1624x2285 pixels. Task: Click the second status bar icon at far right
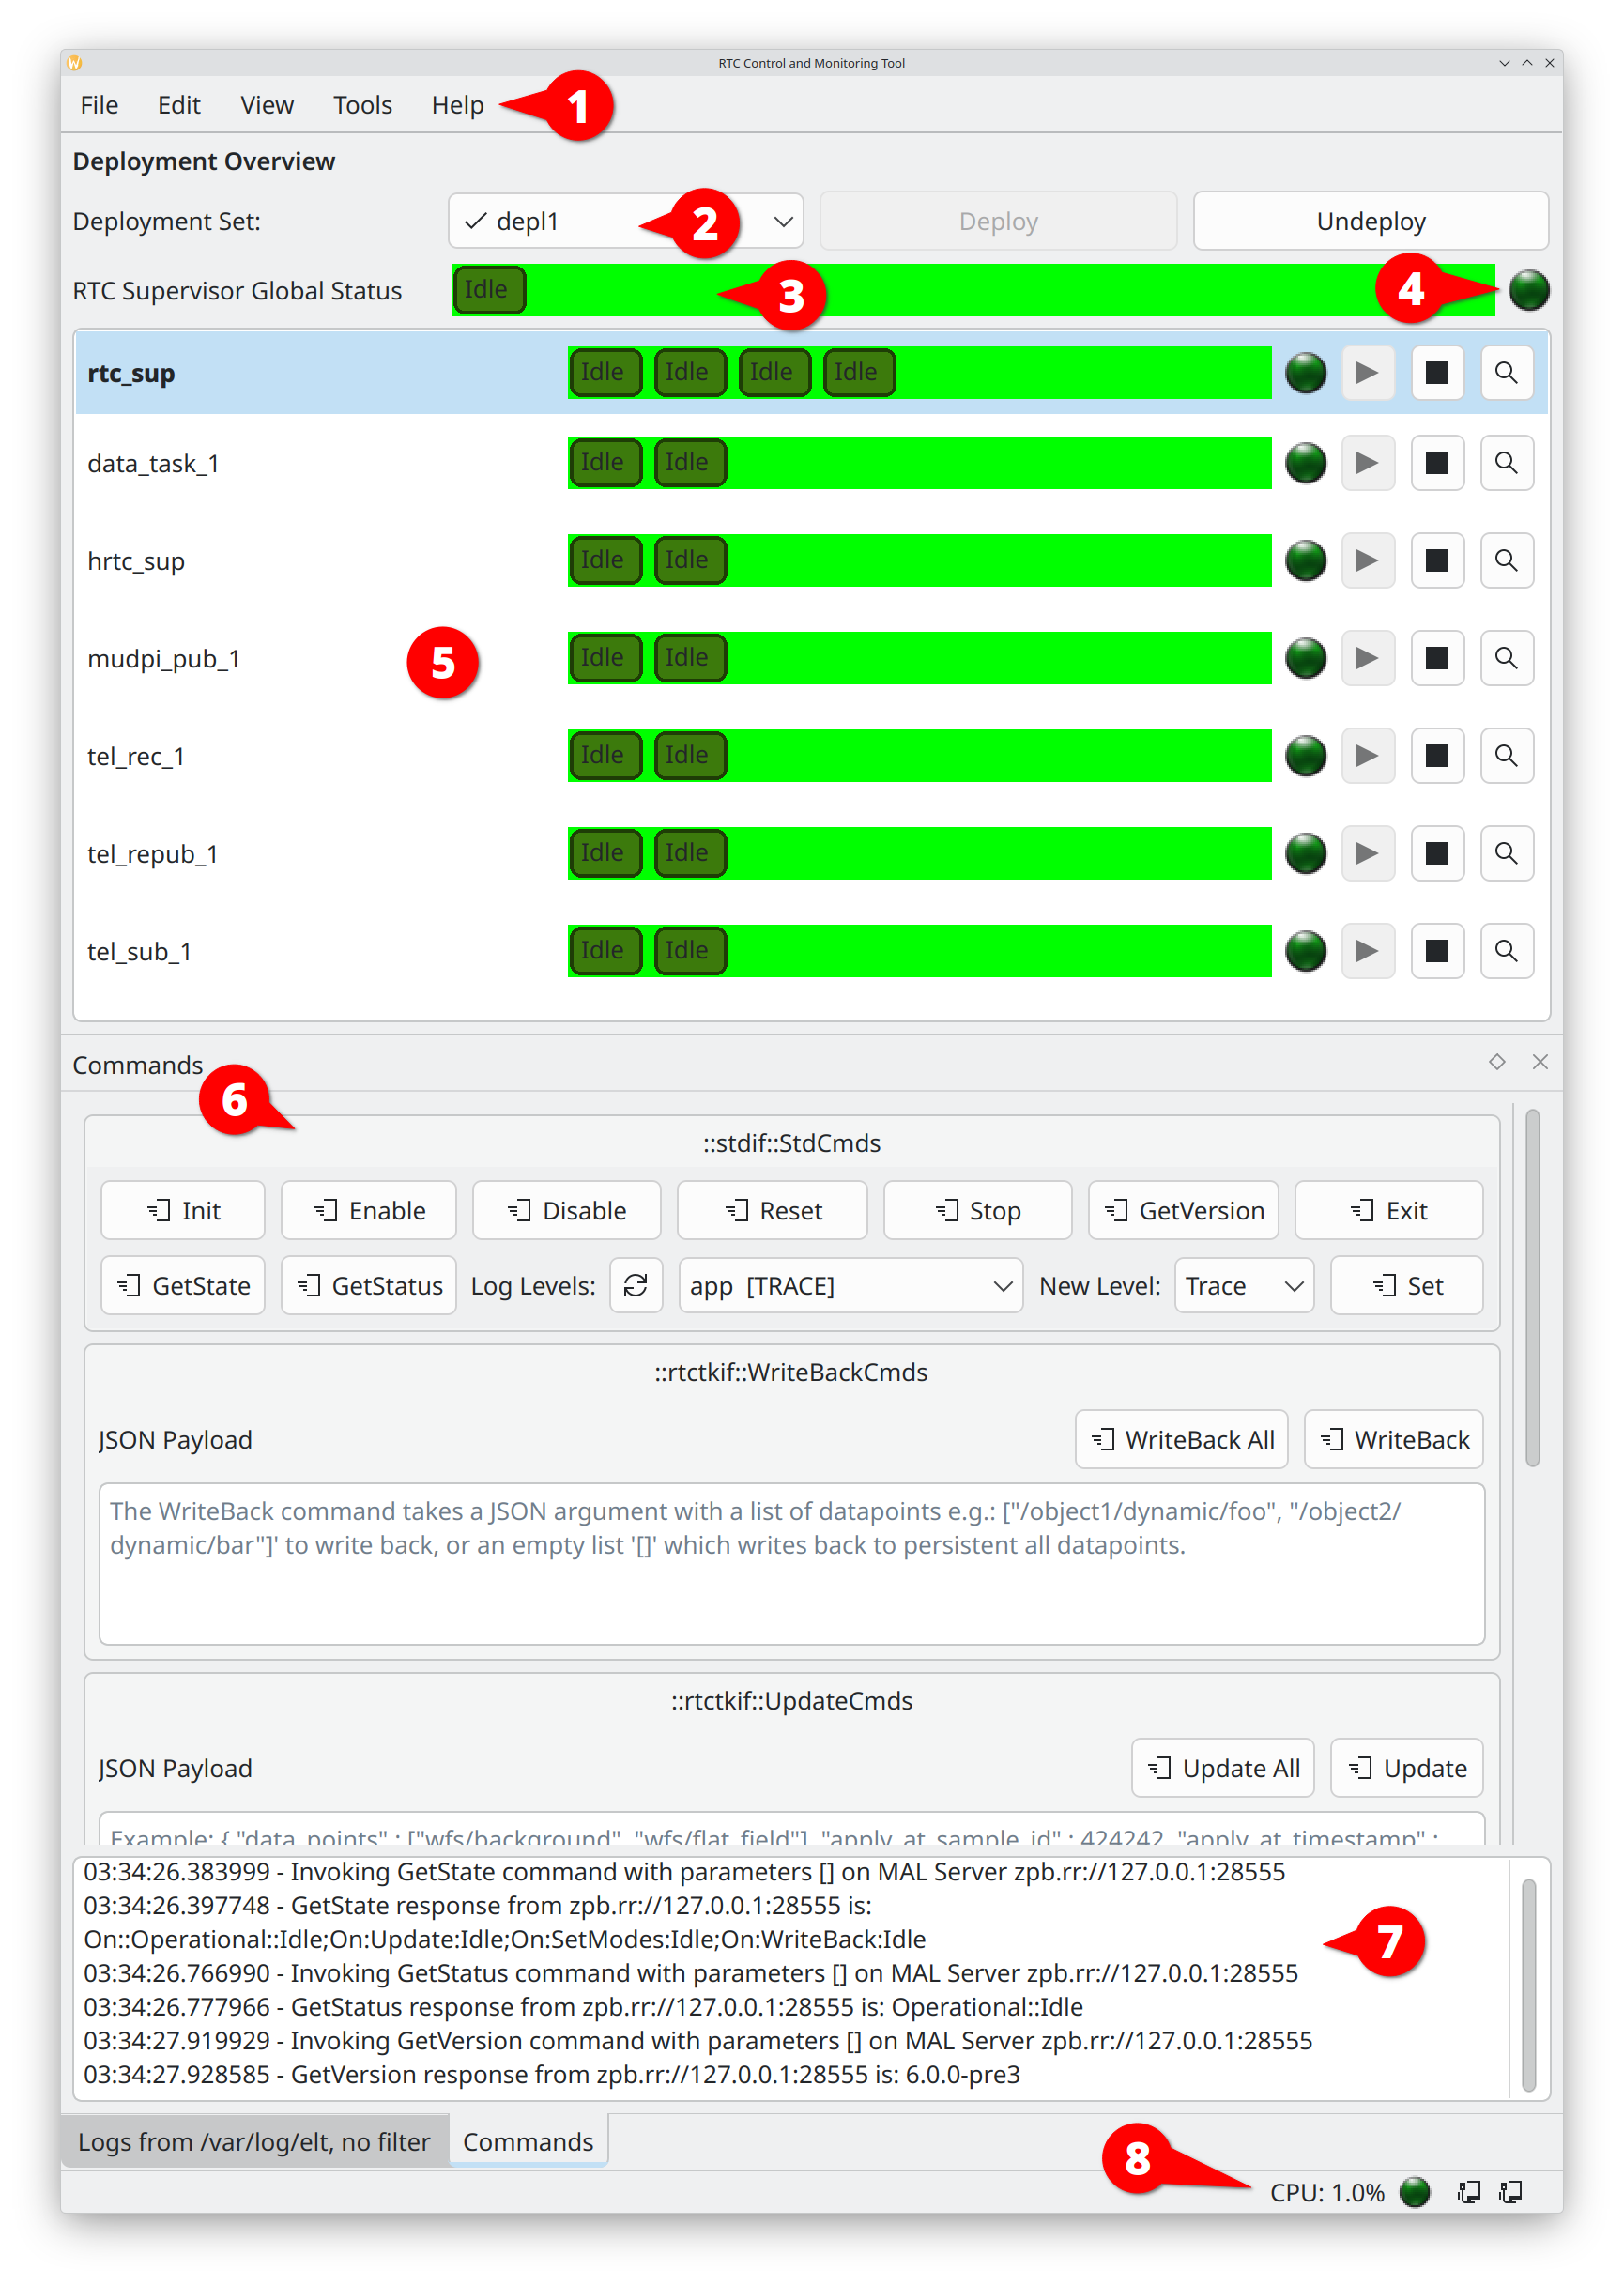pyautogui.click(x=1510, y=2192)
